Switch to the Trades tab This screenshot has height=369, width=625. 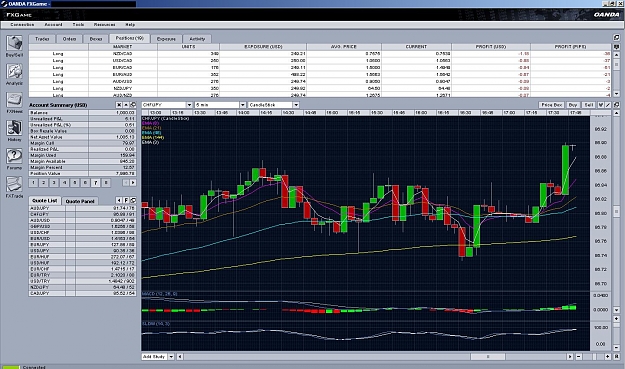point(42,39)
